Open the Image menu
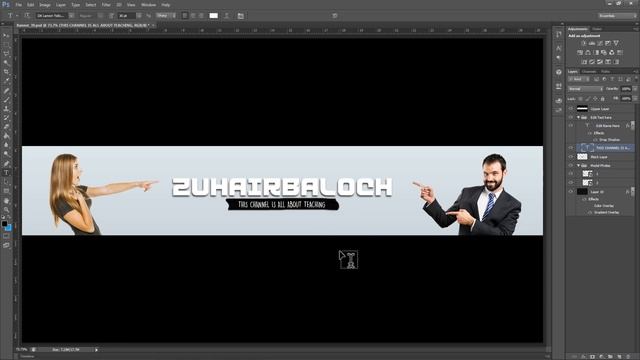The width and height of the screenshot is (640, 360). [x=44, y=5]
